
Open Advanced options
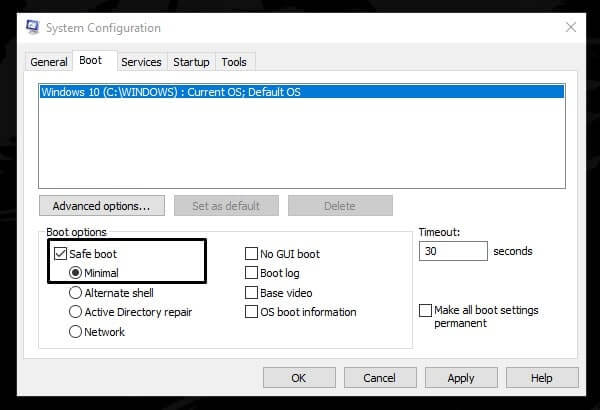click(102, 206)
